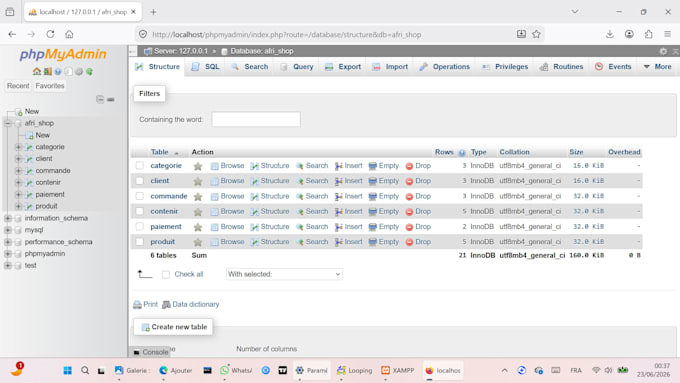Search within the produit table

(312, 242)
